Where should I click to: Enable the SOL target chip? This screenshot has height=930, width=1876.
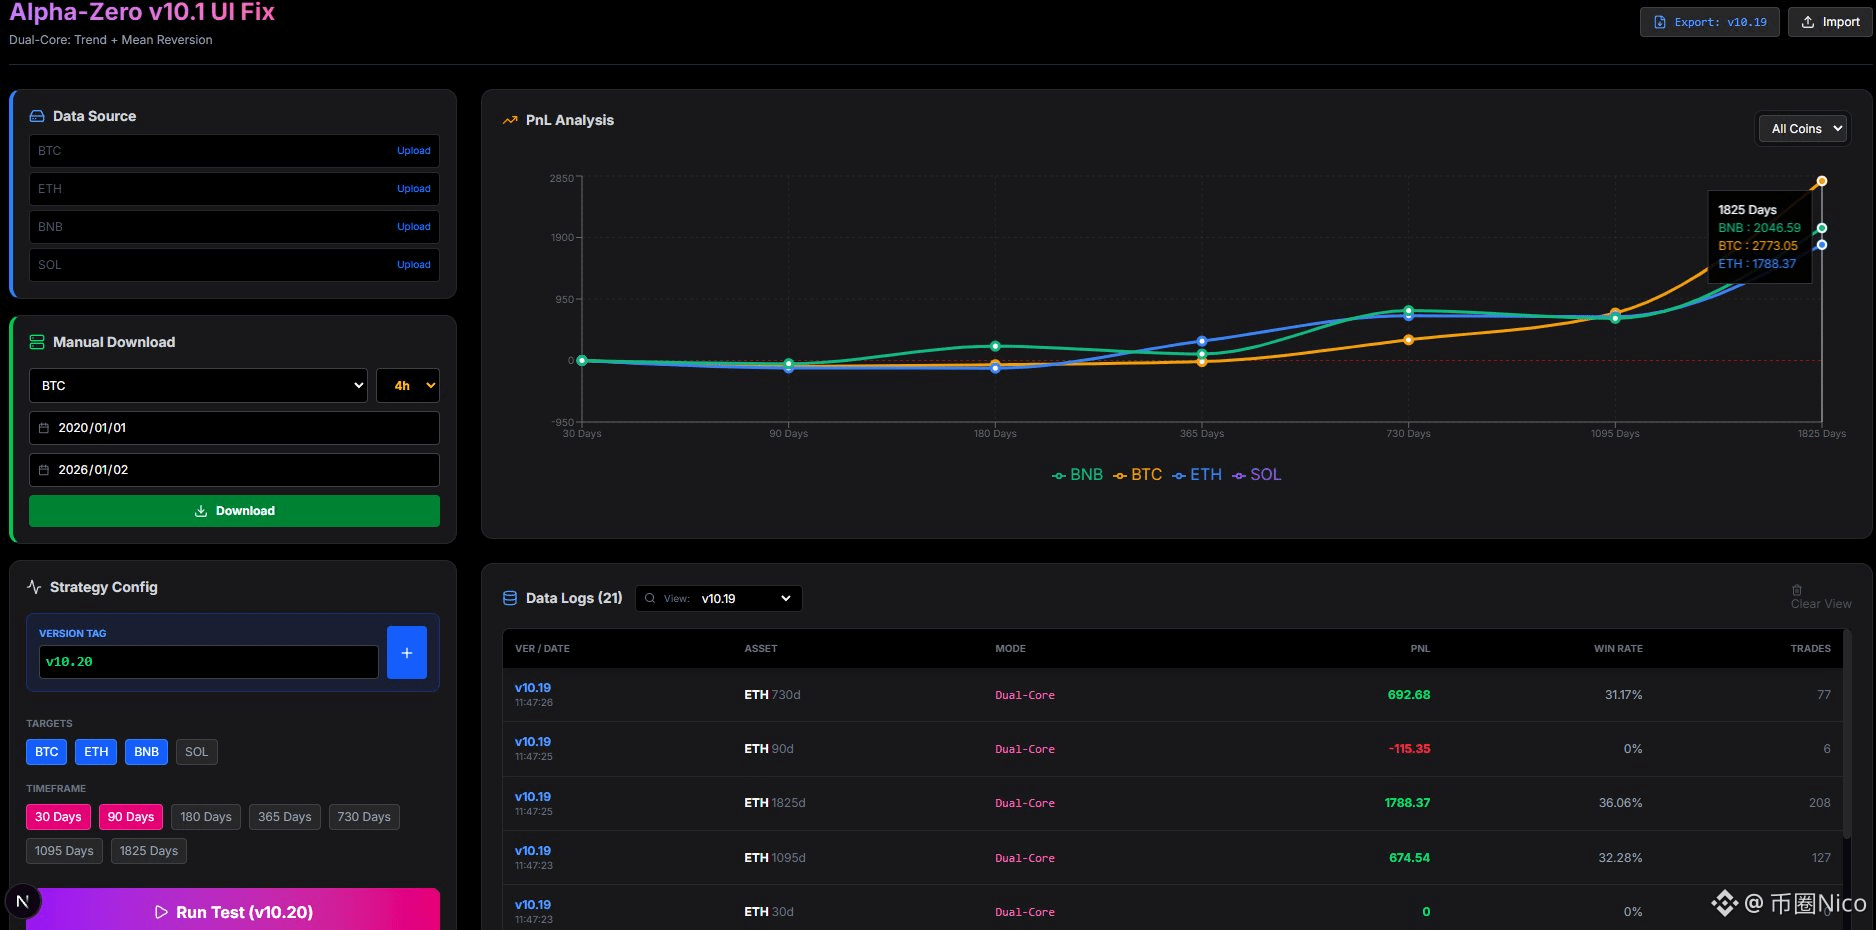tap(196, 752)
